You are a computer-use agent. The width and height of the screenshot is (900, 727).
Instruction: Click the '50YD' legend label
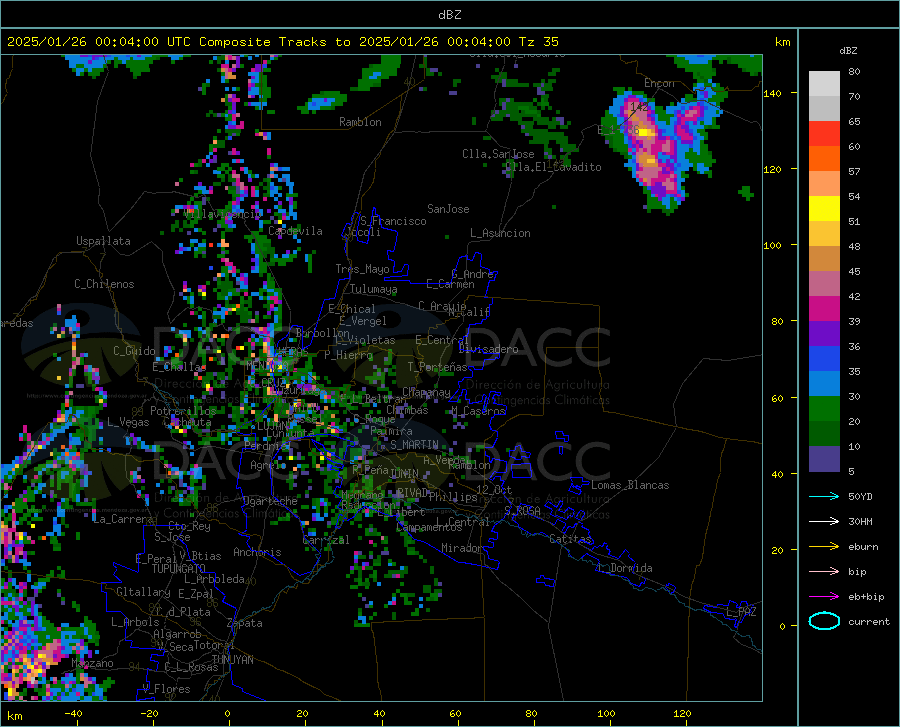click(x=860, y=496)
